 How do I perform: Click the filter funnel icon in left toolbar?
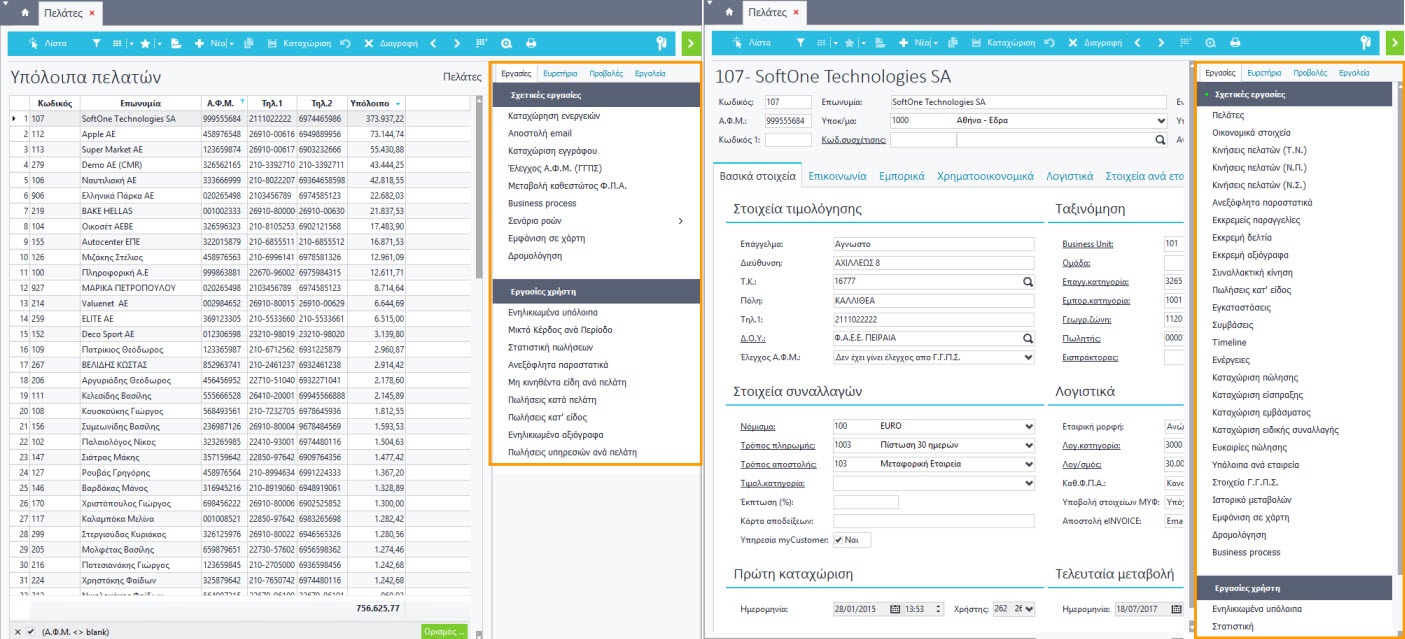point(96,44)
